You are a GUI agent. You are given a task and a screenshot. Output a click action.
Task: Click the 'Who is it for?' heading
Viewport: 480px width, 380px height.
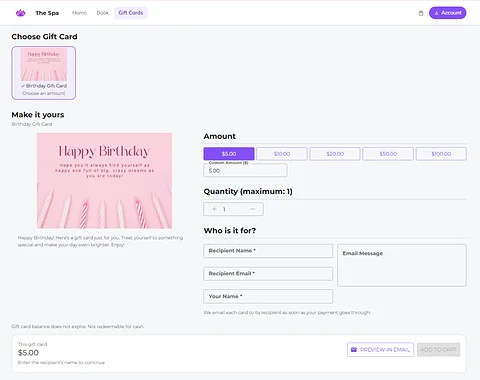click(x=230, y=231)
